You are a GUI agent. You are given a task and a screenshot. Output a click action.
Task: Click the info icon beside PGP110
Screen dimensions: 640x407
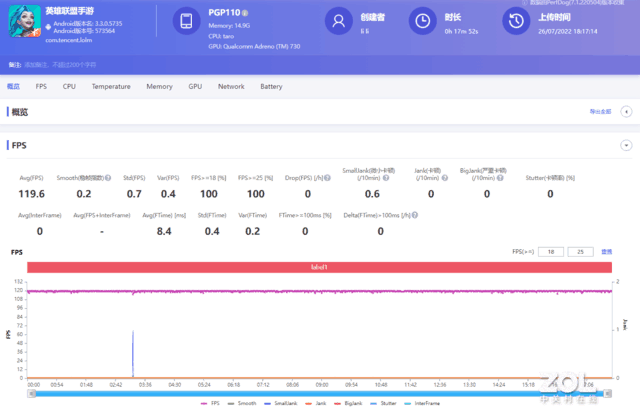pyautogui.click(x=245, y=13)
